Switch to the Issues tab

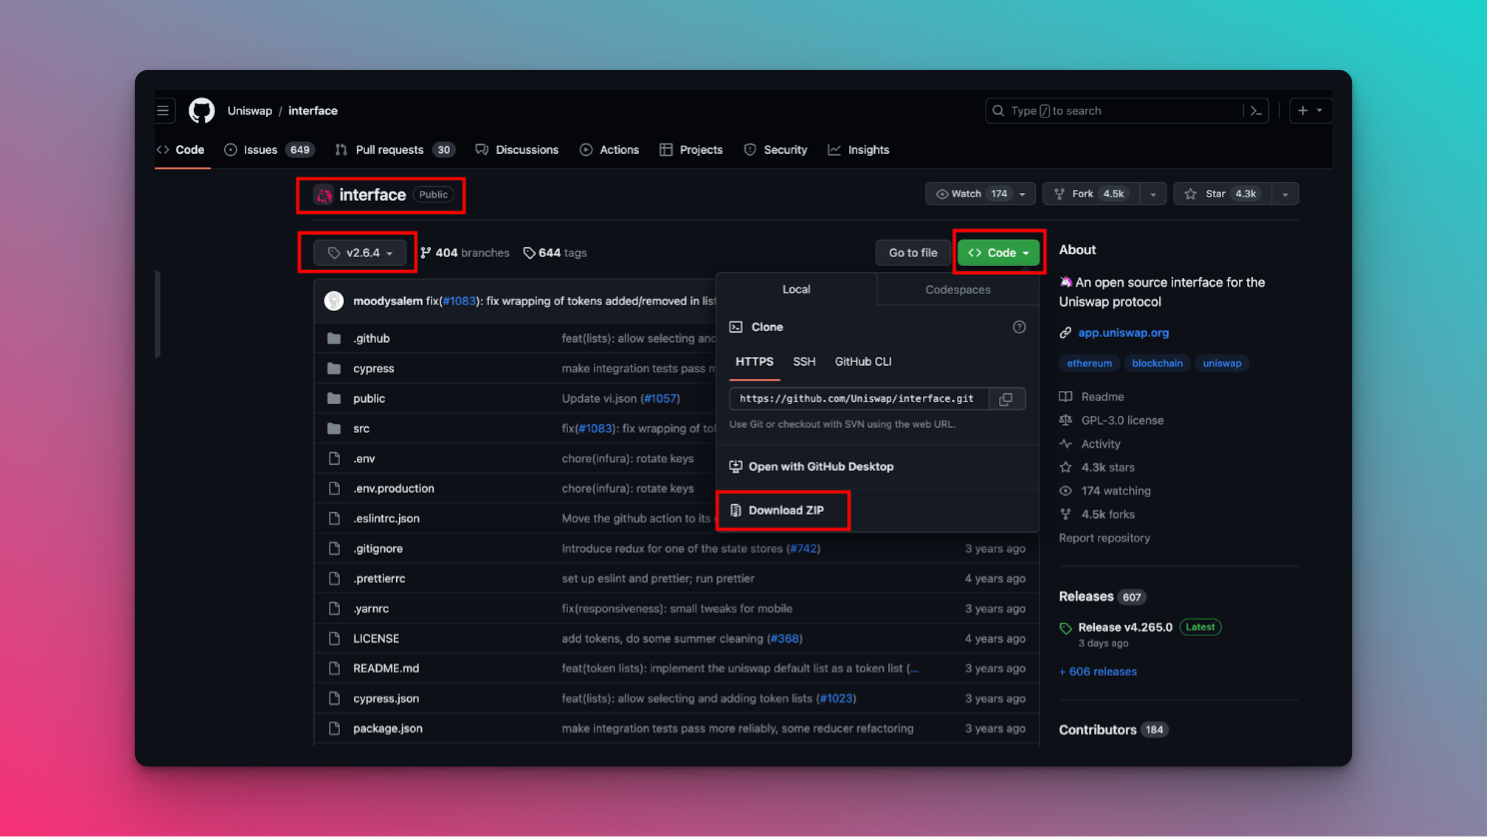269,150
